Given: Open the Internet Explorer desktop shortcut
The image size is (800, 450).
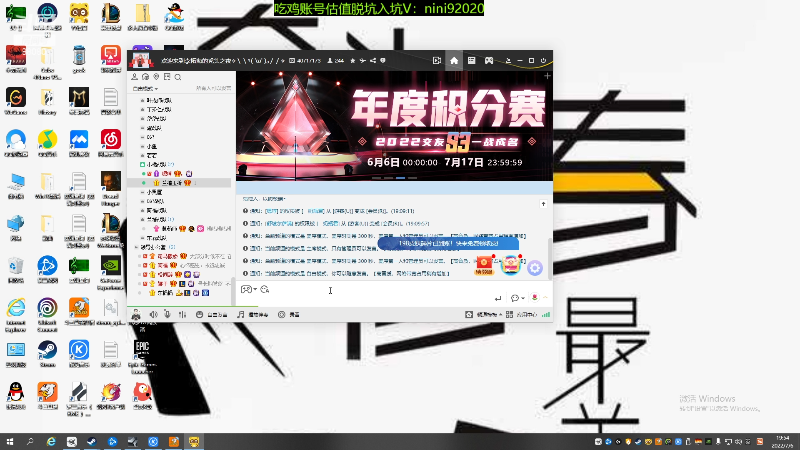Looking at the screenshot, I should 15,315.
